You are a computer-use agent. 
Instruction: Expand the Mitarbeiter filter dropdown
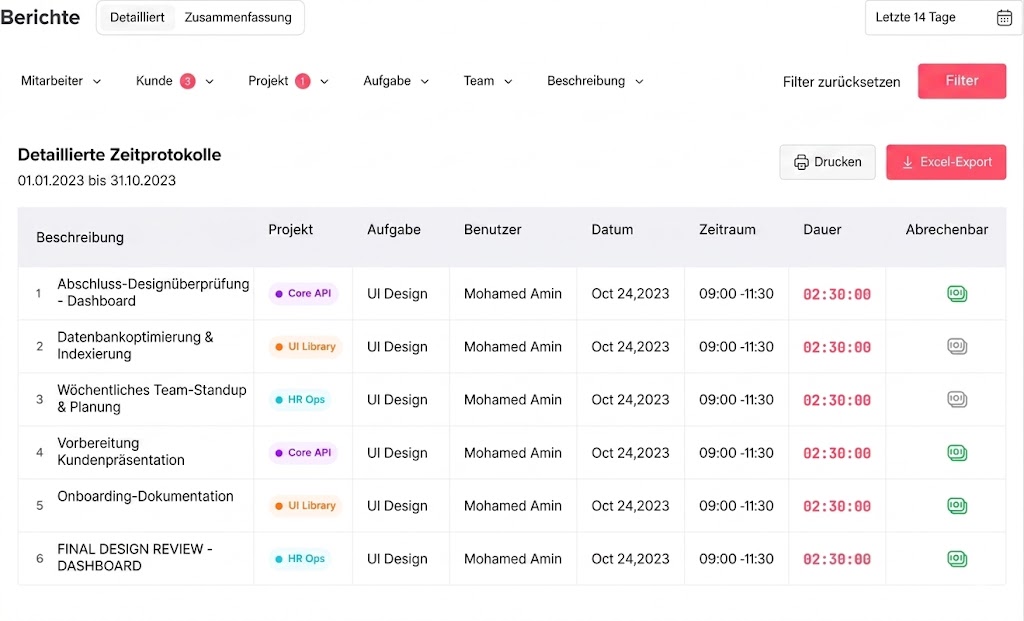(61, 81)
